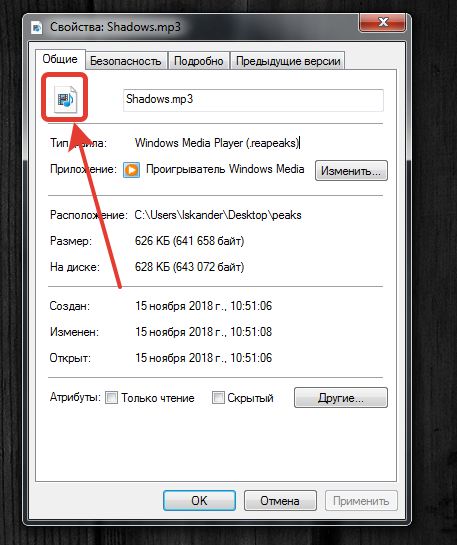Click the Открыт date value
This screenshot has height=545, width=457.
[x=203, y=358]
